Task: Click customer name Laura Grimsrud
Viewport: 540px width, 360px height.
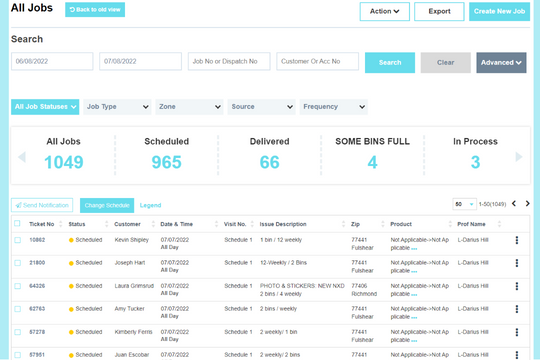Action: click(x=134, y=286)
